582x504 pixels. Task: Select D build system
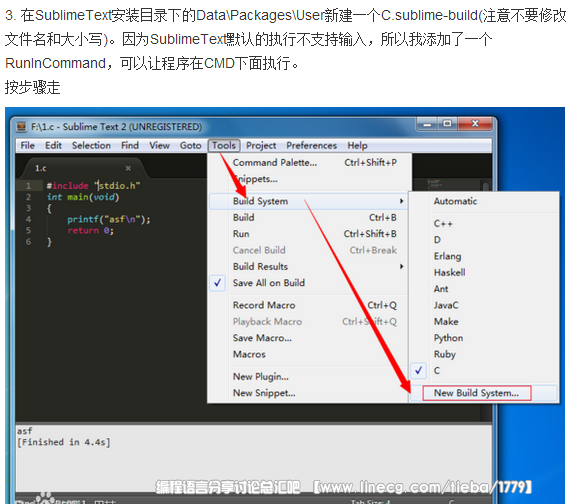click(x=484, y=240)
